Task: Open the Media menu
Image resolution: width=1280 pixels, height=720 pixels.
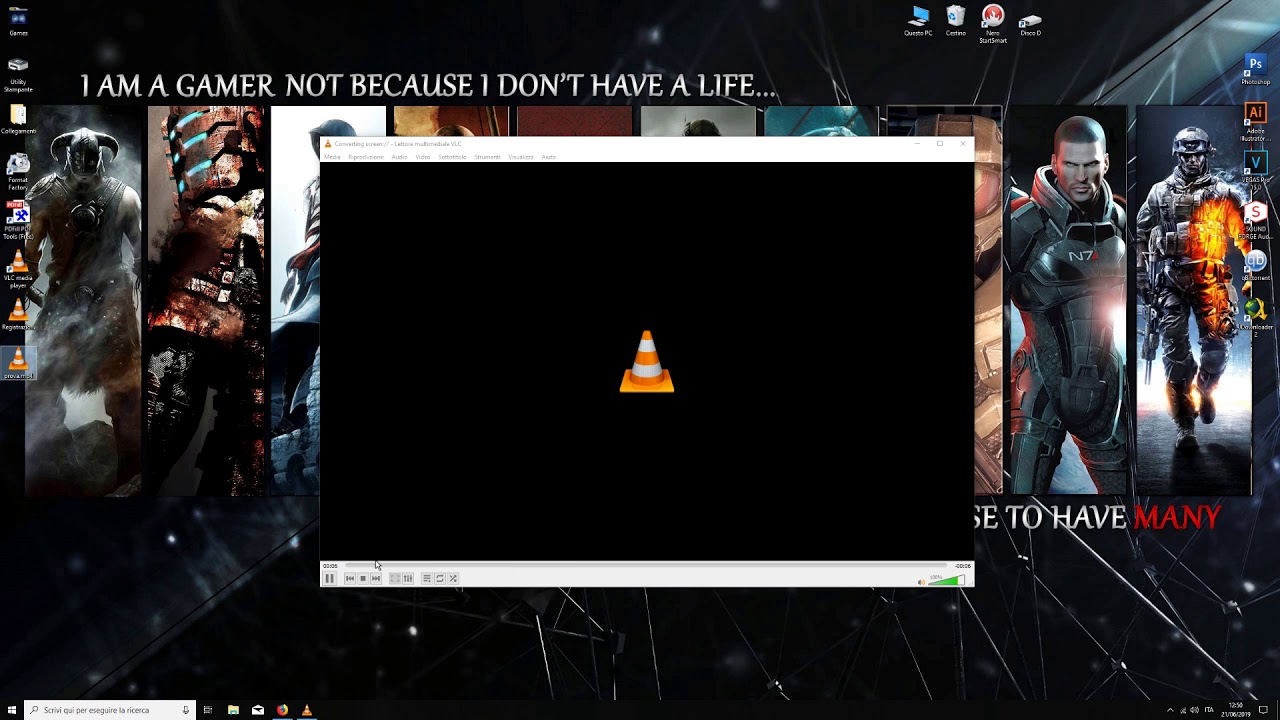Action: point(332,157)
